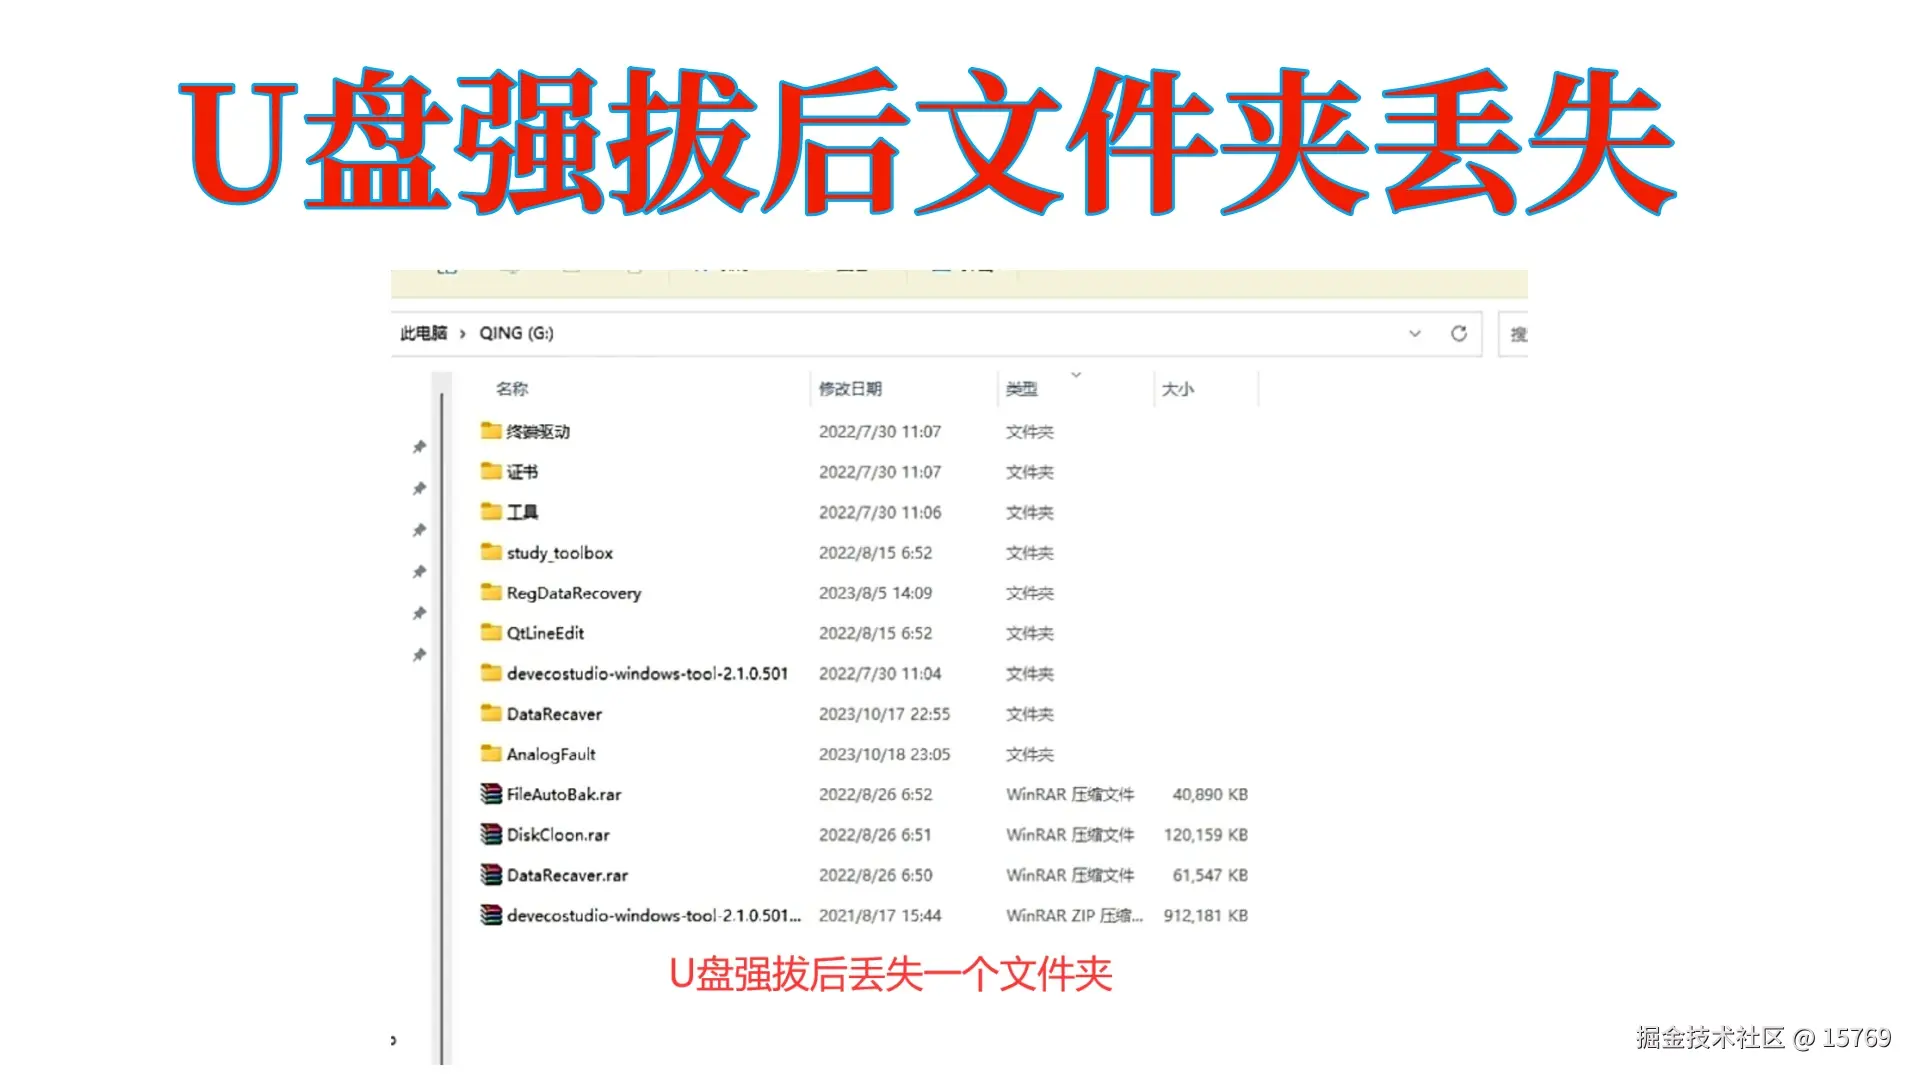
Task: Click the second pin icon in the sidebar
Action: pyautogui.click(x=420, y=489)
